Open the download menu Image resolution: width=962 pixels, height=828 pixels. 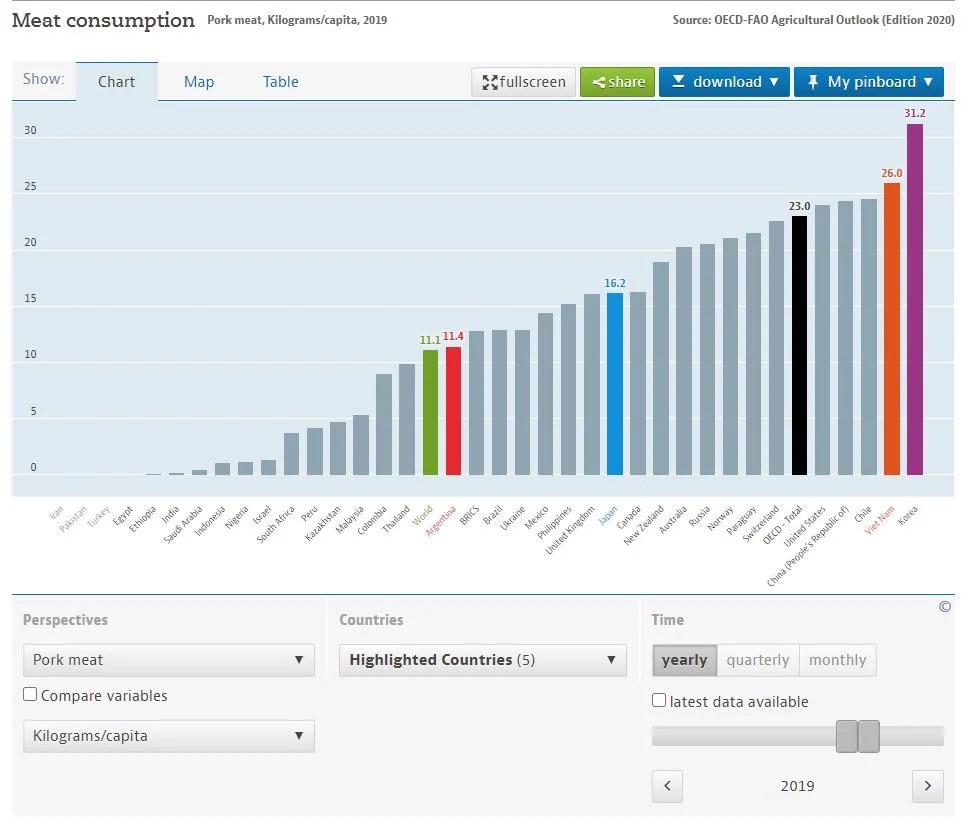coord(724,82)
